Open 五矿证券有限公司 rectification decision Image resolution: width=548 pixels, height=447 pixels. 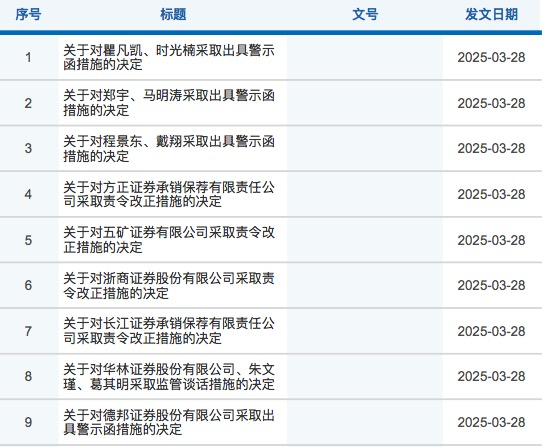tap(169, 240)
